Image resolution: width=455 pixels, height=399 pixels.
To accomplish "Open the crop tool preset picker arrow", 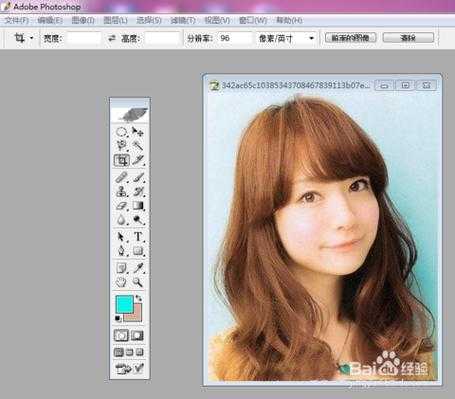I will coord(32,38).
